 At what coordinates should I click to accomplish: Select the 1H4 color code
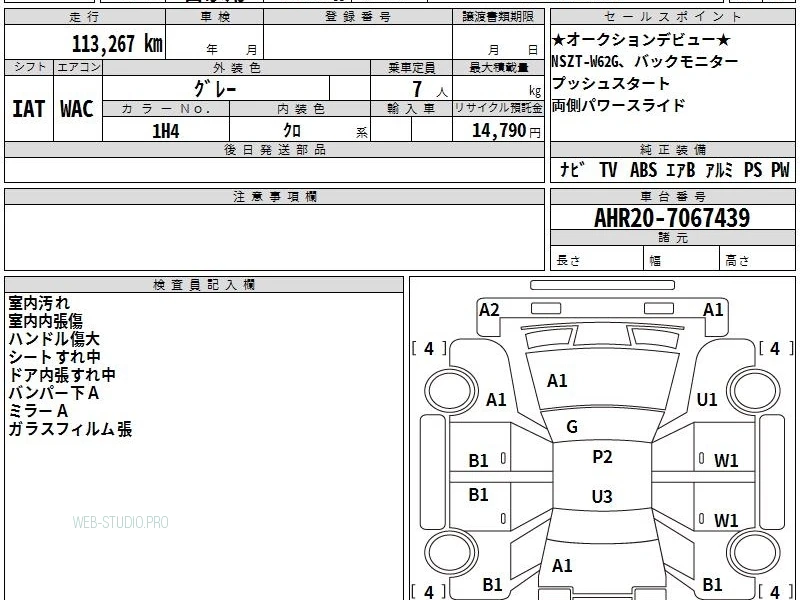coord(166,131)
